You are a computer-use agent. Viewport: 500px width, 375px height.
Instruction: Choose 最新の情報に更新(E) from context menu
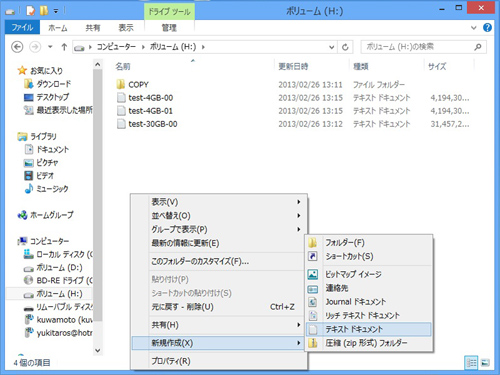[219, 243]
